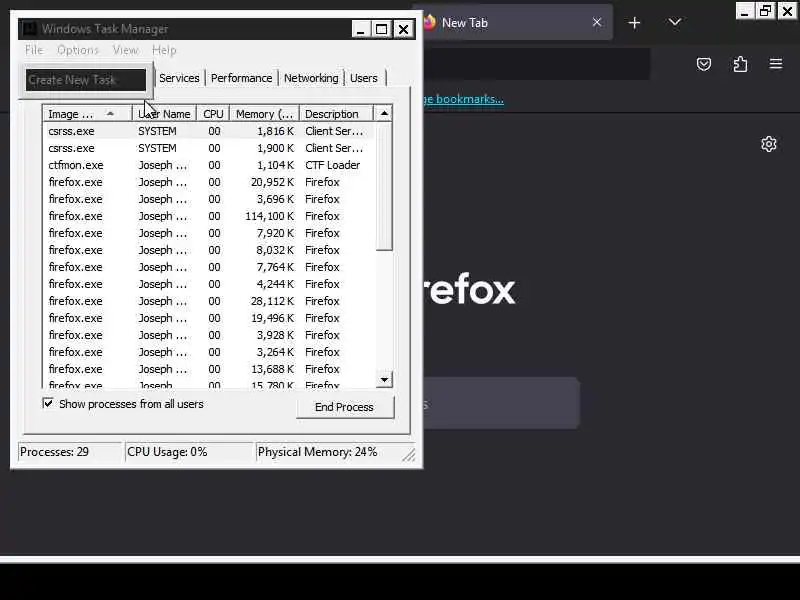Click the Firefox address bar field
800x600 pixels.
536,64
